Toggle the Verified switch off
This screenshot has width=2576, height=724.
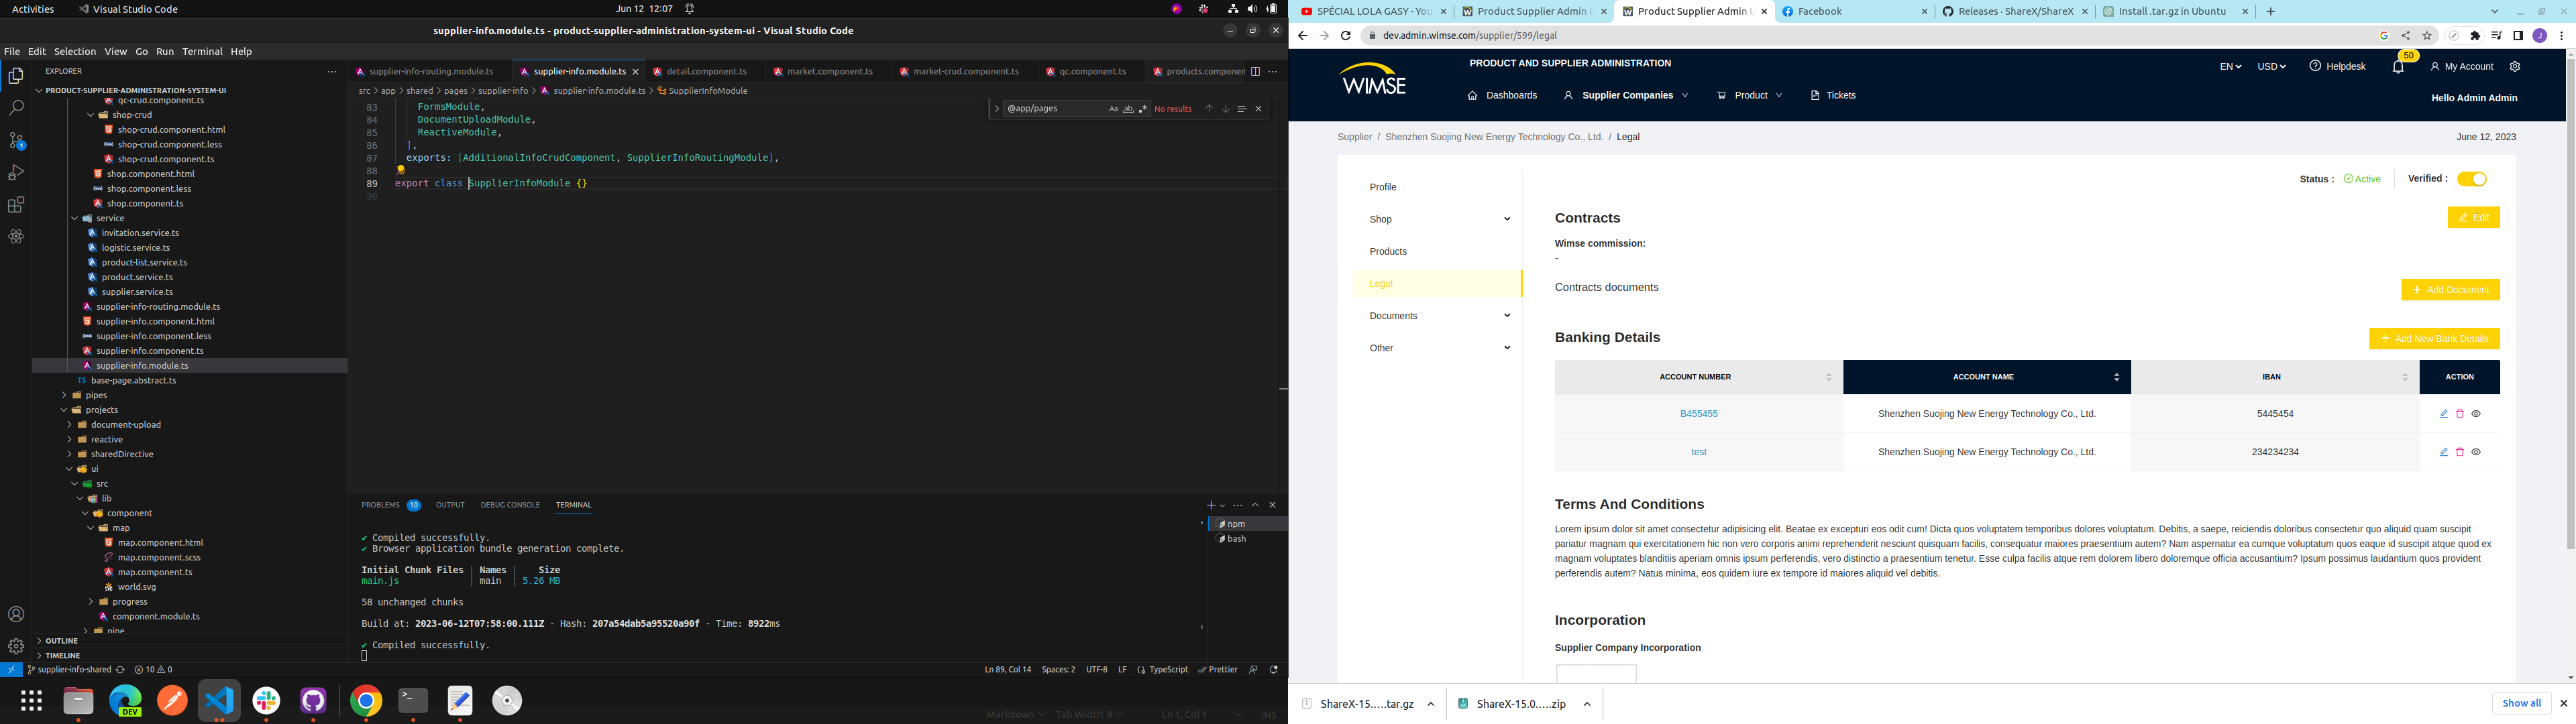2471,179
